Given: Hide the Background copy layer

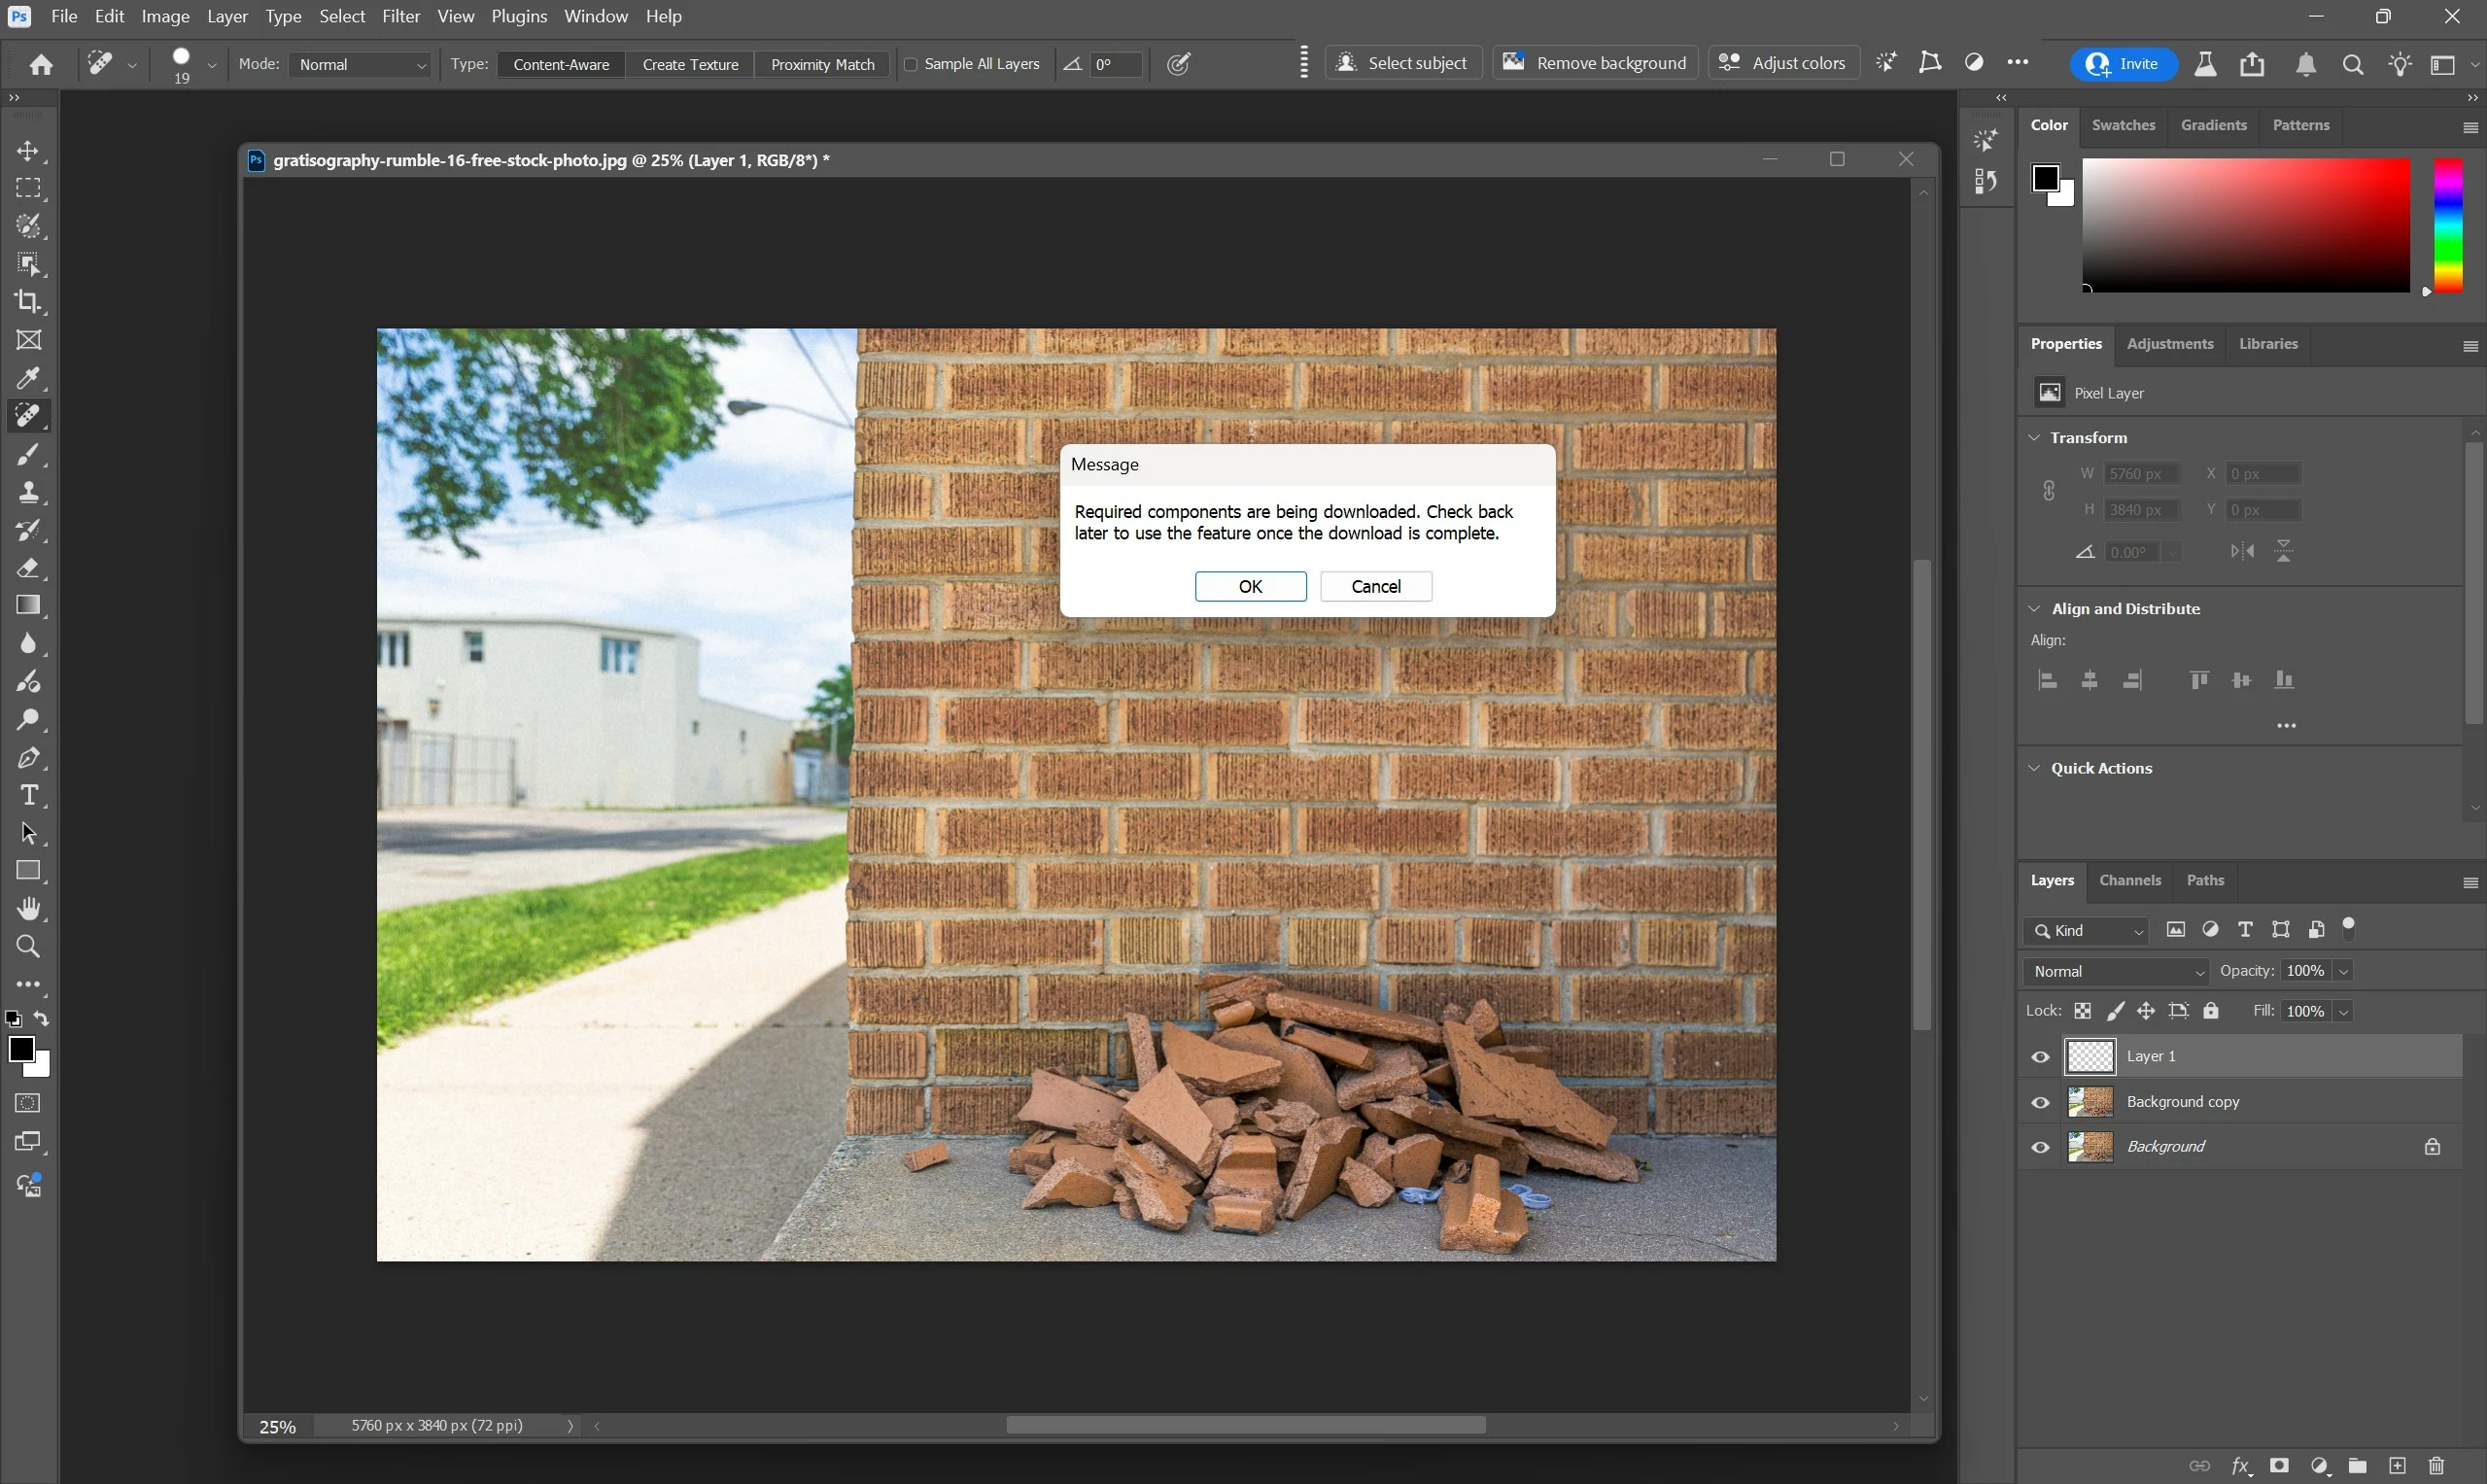Looking at the screenshot, I should tap(2040, 1102).
